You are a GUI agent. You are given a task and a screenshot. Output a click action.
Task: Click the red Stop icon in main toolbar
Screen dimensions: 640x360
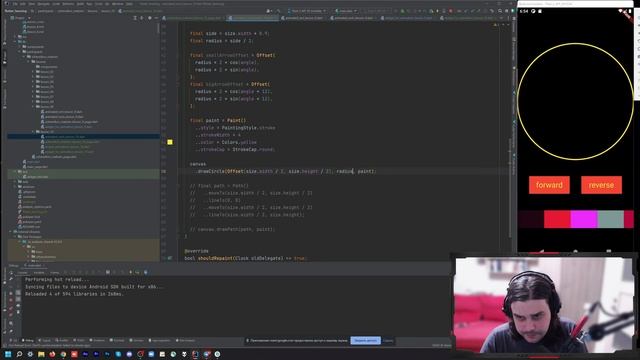point(451,11)
